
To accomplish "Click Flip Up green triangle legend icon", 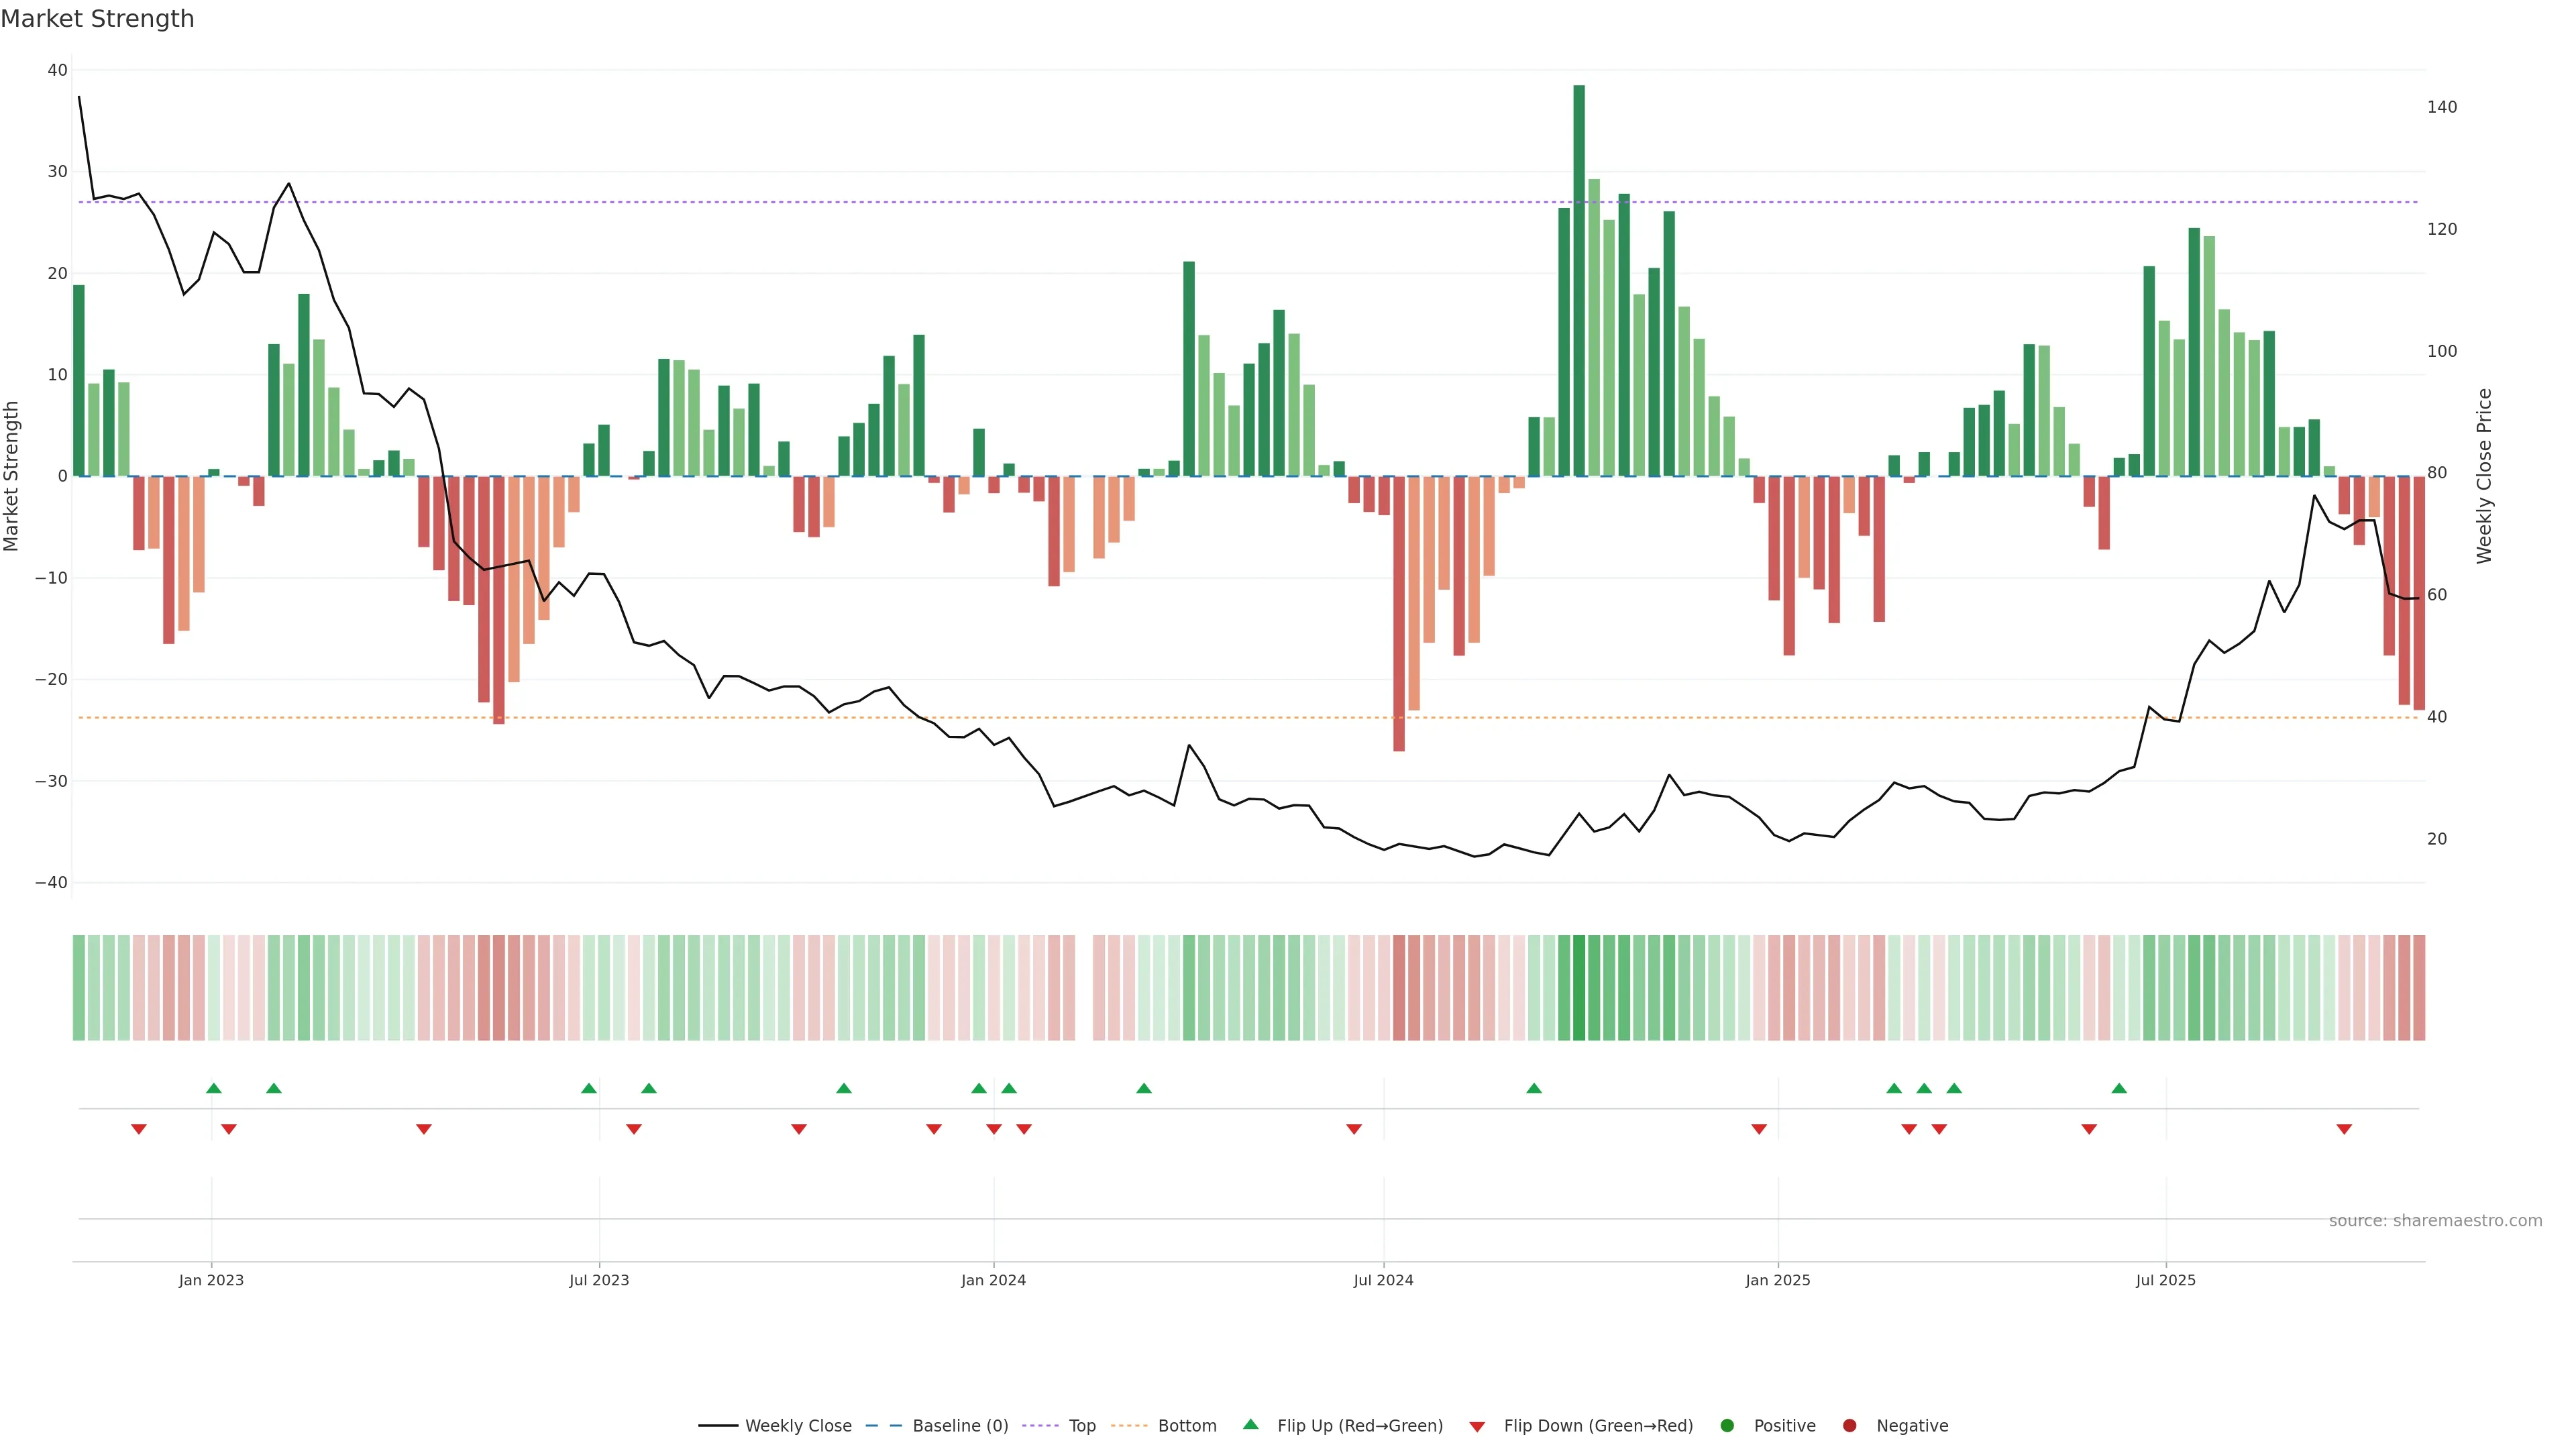I will tap(1250, 1424).
